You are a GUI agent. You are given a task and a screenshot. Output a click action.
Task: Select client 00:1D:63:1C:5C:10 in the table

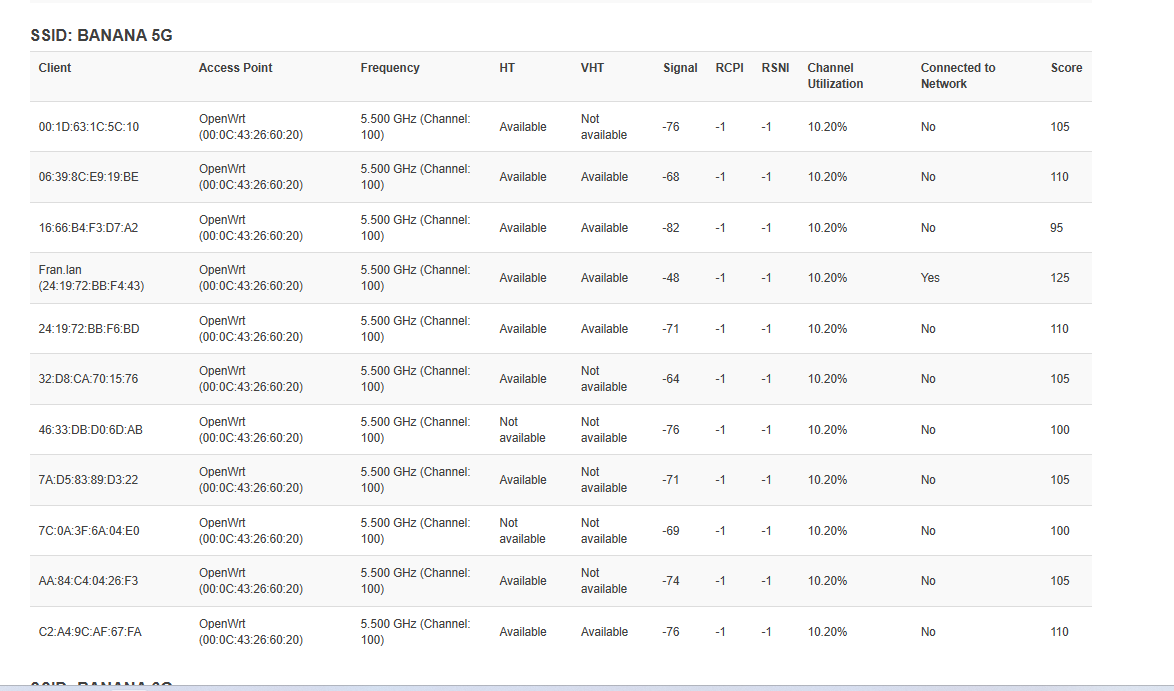point(89,127)
